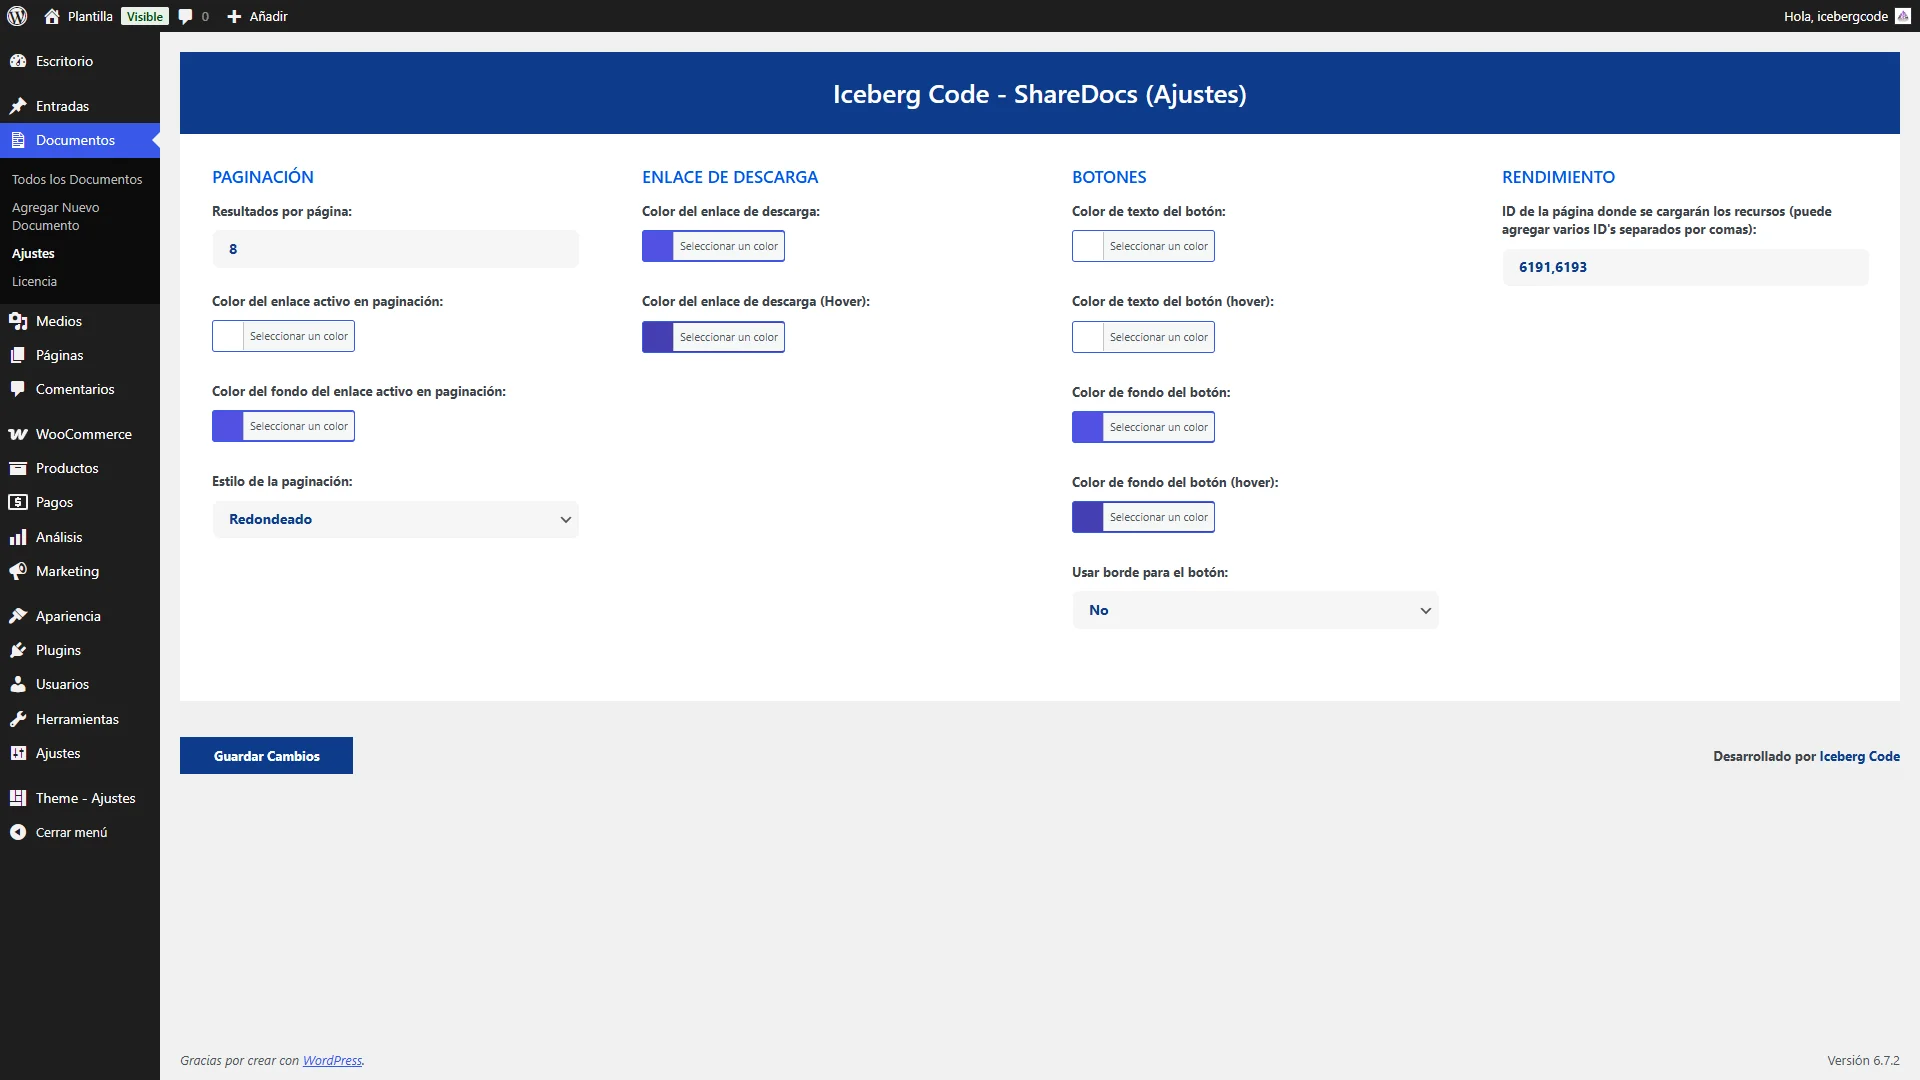Open the Usuarios menu label

tap(62, 684)
